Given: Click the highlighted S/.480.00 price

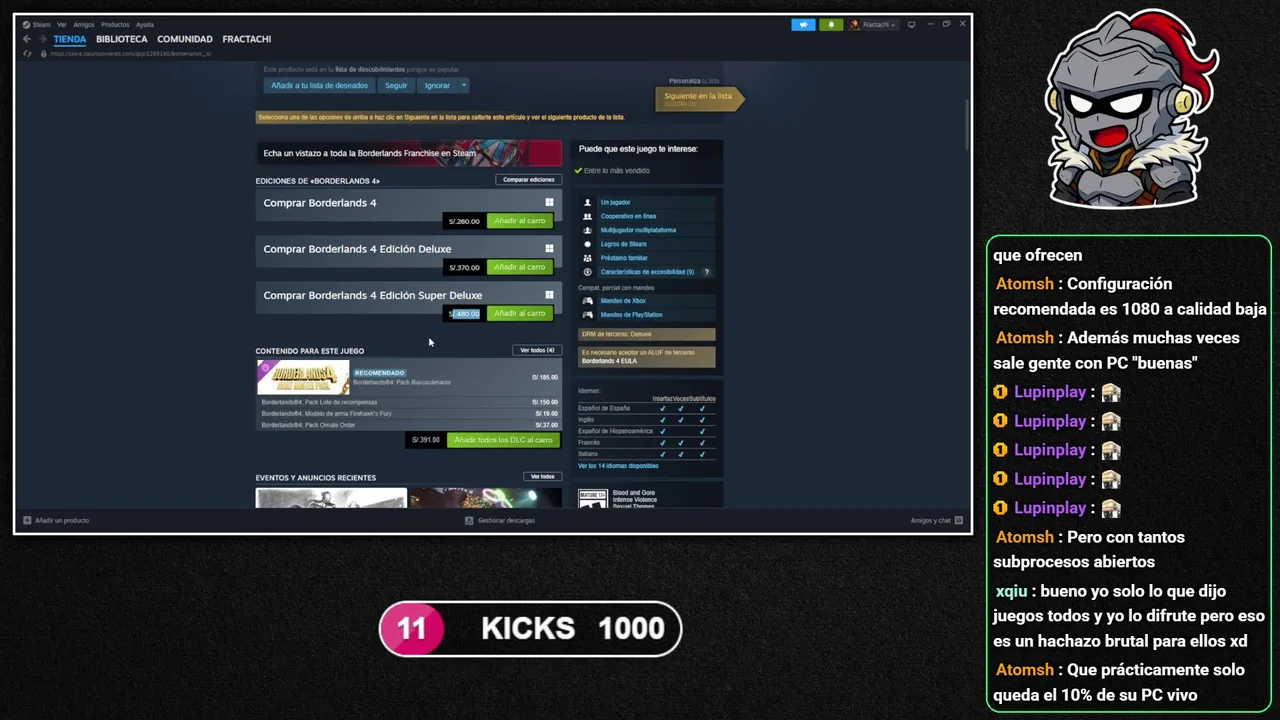Looking at the screenshot, I should tap(464, 314).
